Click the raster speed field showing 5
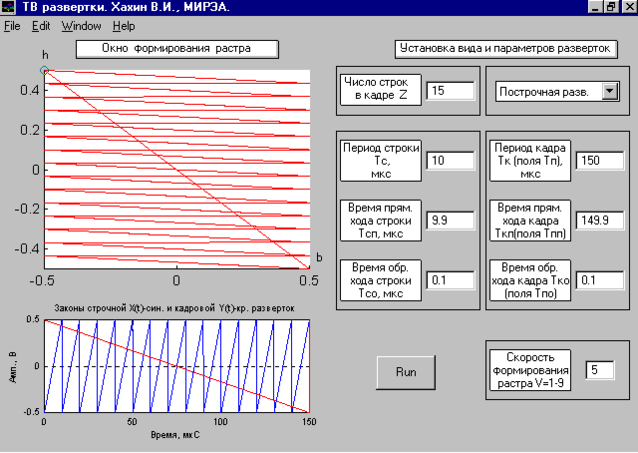This screenshot has height=453, width=638. pyautogui.click(x=600, y=370)
